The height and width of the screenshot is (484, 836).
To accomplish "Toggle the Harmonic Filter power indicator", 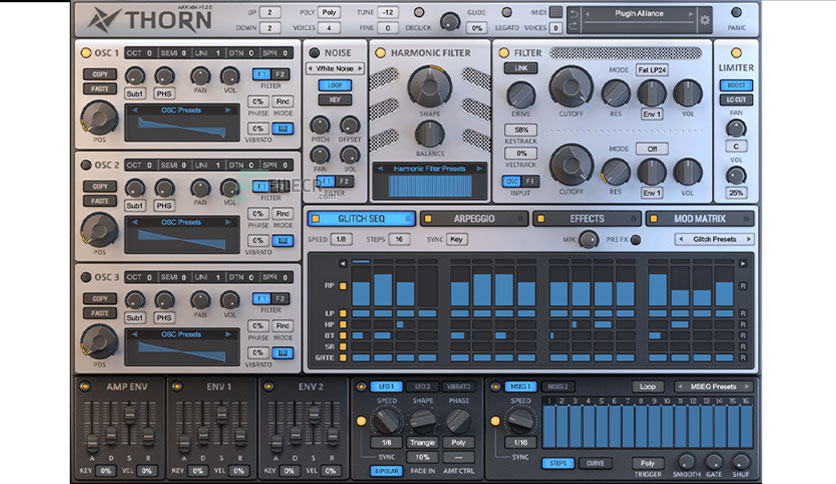I will (381, 52).
